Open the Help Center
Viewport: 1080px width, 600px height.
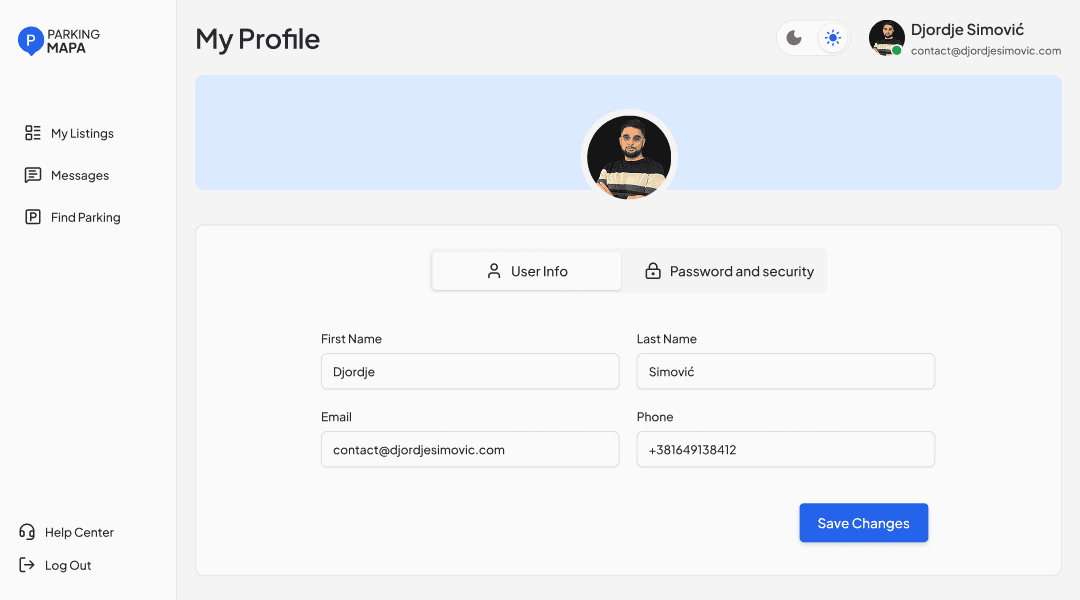pyautogui.click(x=66, y=532)
